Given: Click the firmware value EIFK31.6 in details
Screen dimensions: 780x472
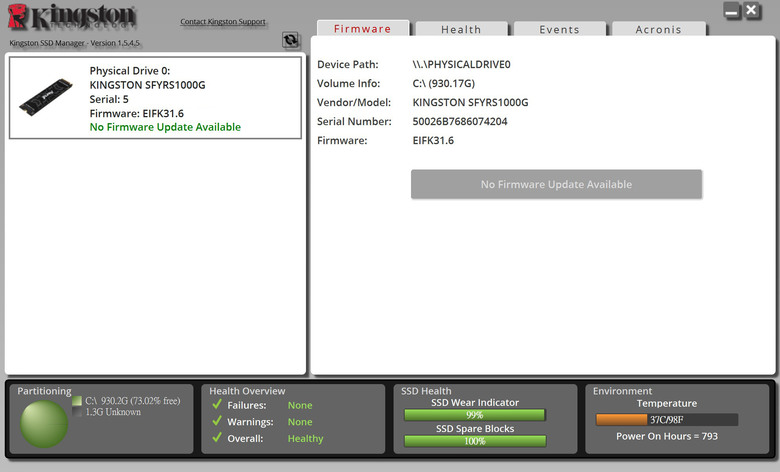Looking at the screenshot, I should click(x=433, y=140).
